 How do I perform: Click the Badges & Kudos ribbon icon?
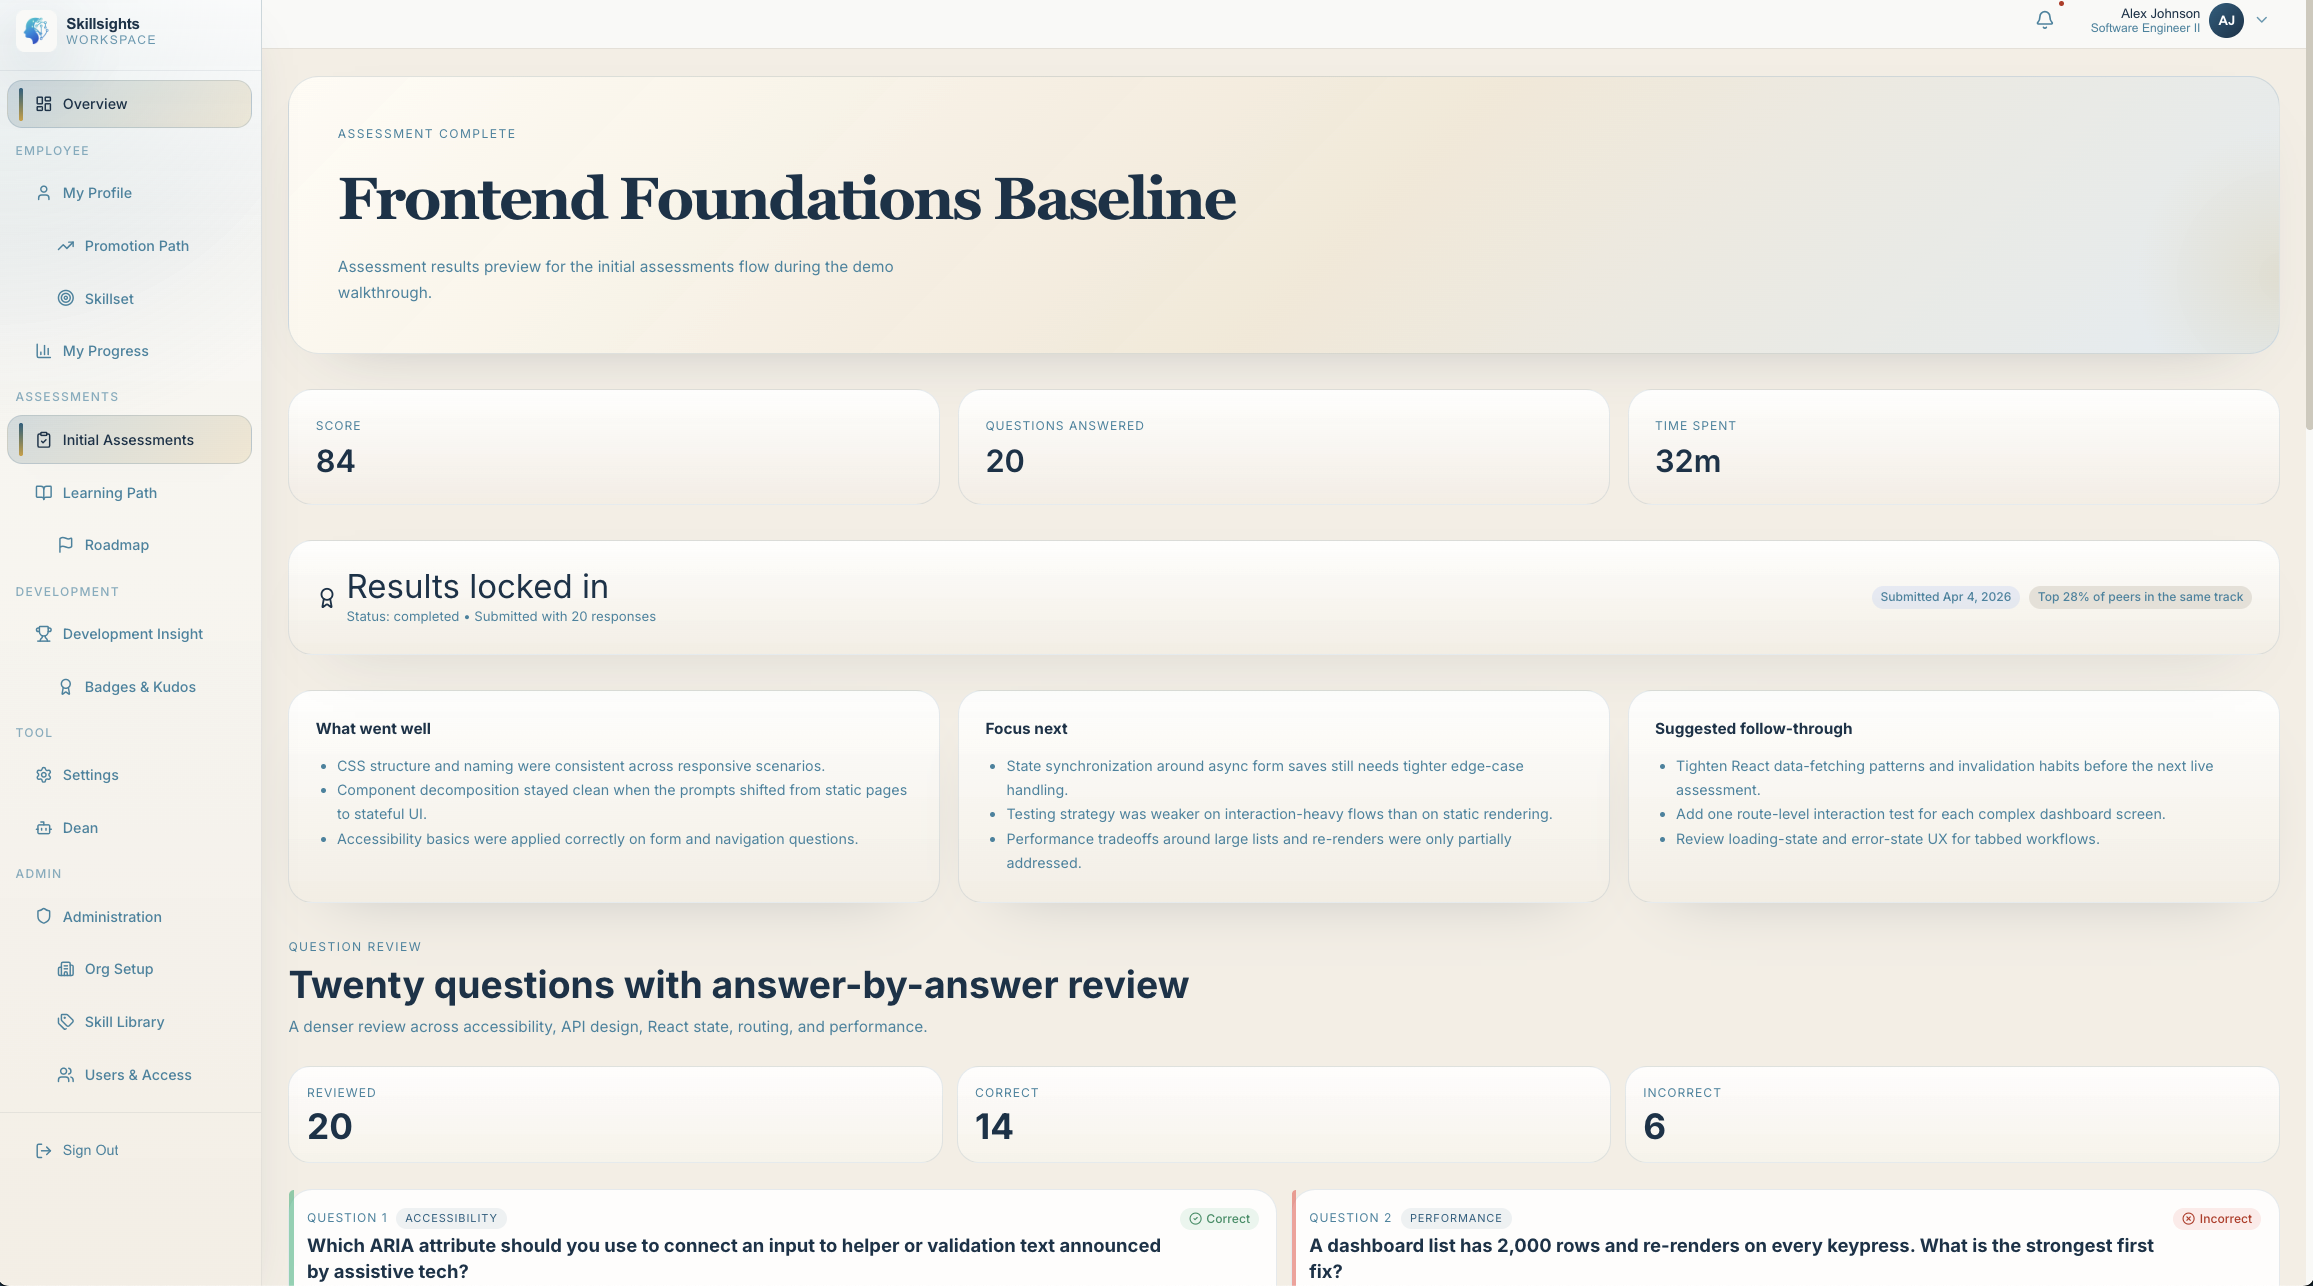[x=66, y=687]
